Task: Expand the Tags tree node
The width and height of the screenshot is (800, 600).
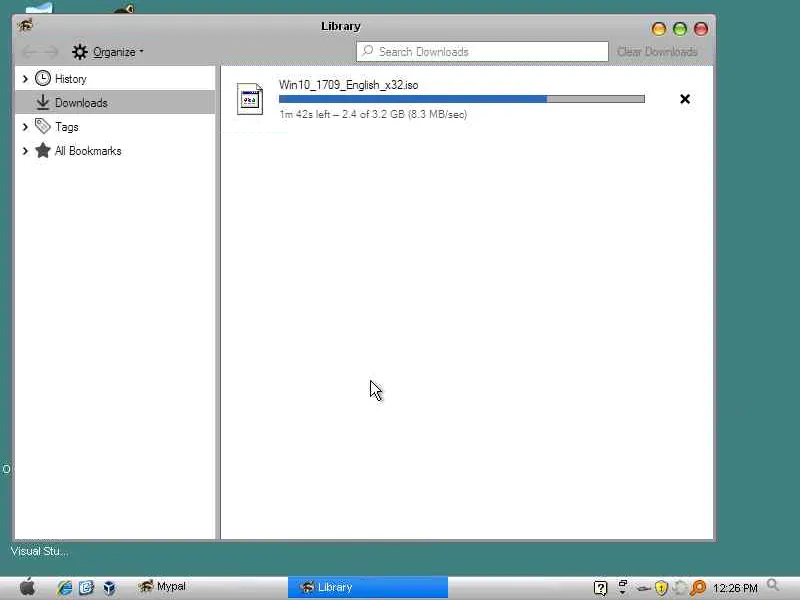Action: coord(25,127)
